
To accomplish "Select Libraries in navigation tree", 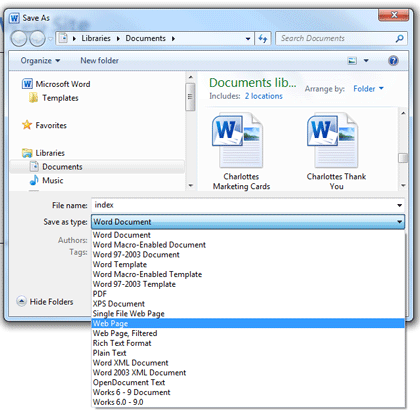I will point(50,153).
